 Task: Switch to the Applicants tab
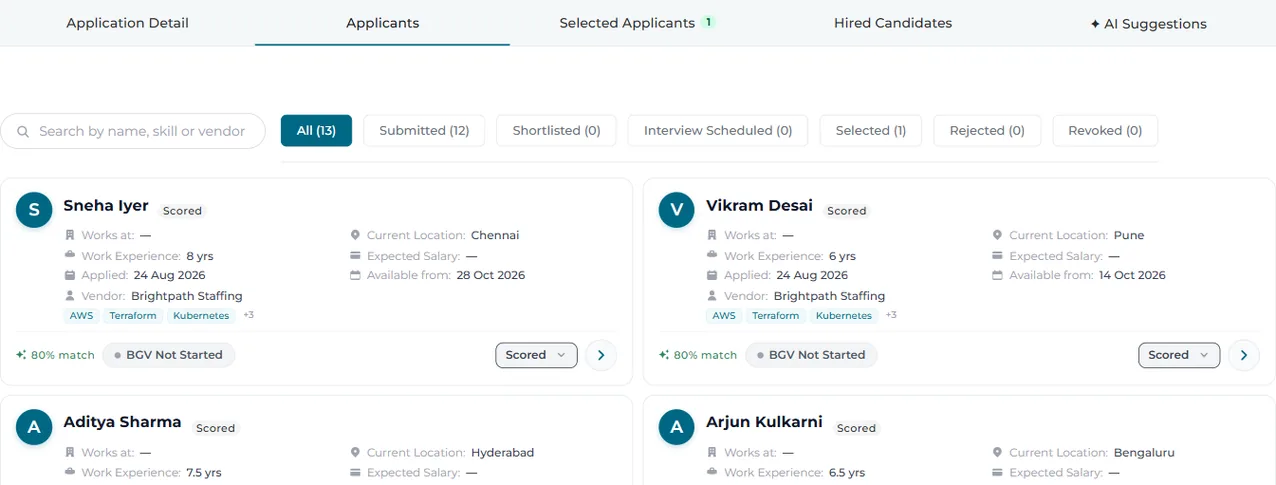click(382, 23)
